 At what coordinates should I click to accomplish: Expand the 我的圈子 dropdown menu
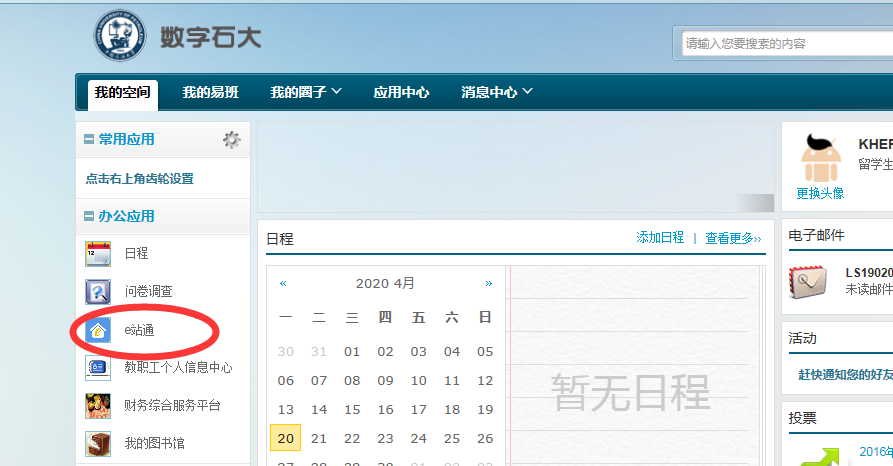306,92
